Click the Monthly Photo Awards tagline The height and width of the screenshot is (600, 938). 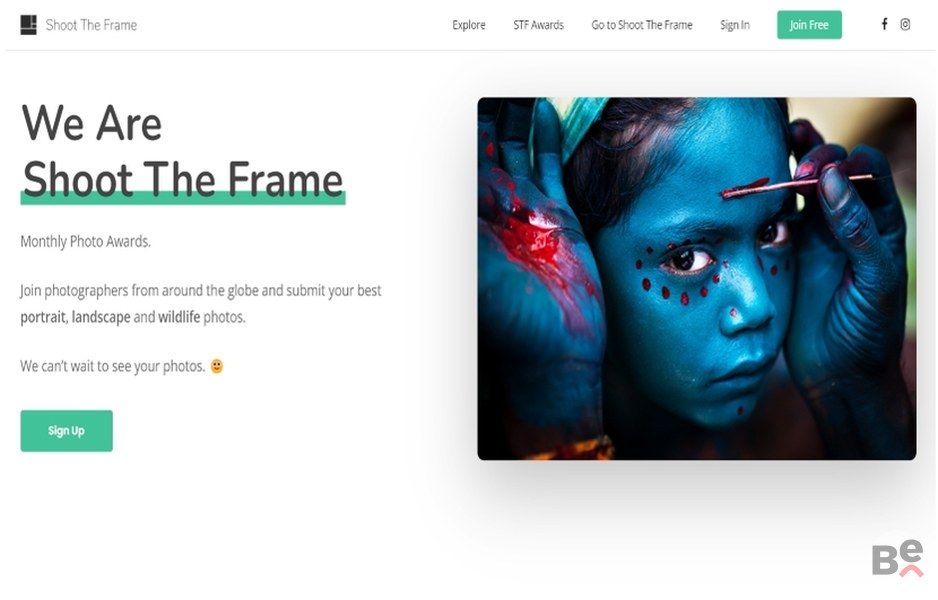click(86, 242)
